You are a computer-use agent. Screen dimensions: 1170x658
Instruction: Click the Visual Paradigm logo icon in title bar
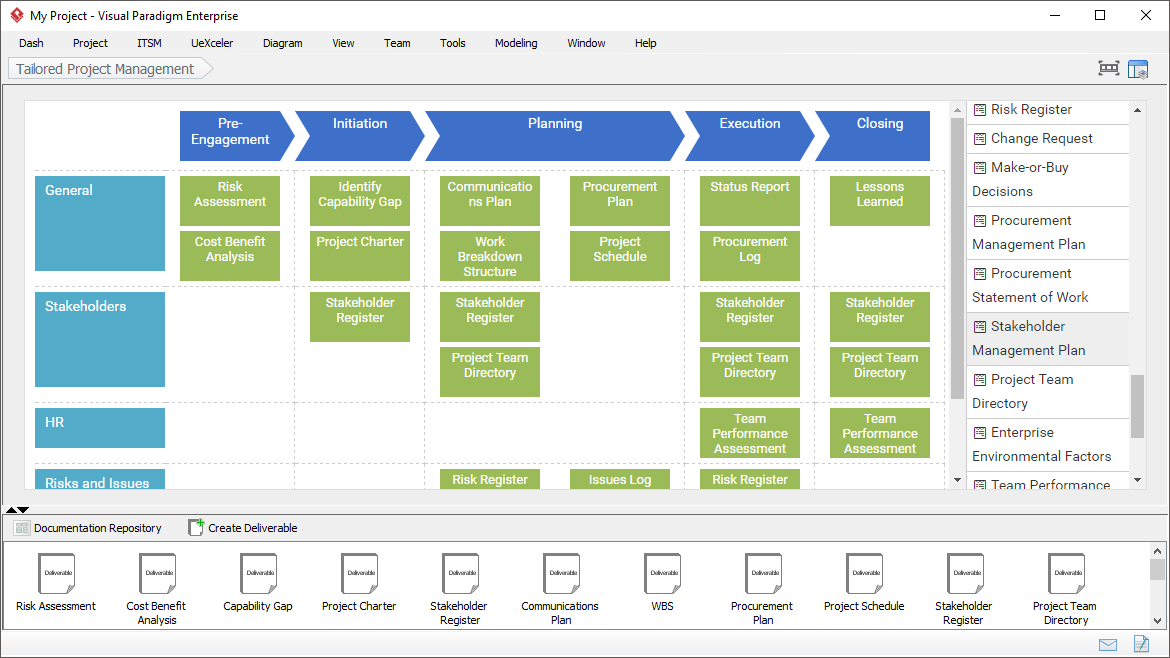pyautogui.click(x=16, y=15)
